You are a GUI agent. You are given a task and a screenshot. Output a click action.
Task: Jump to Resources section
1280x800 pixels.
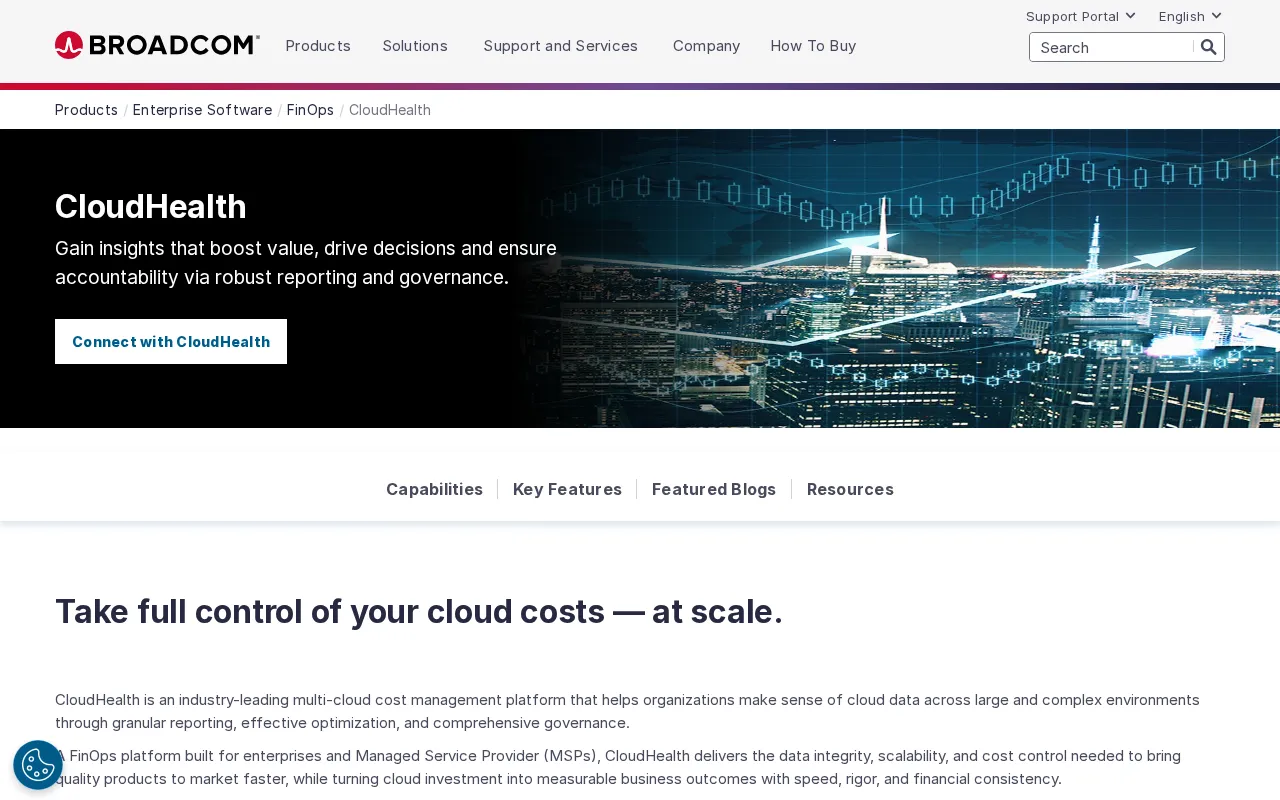[850, 489]
